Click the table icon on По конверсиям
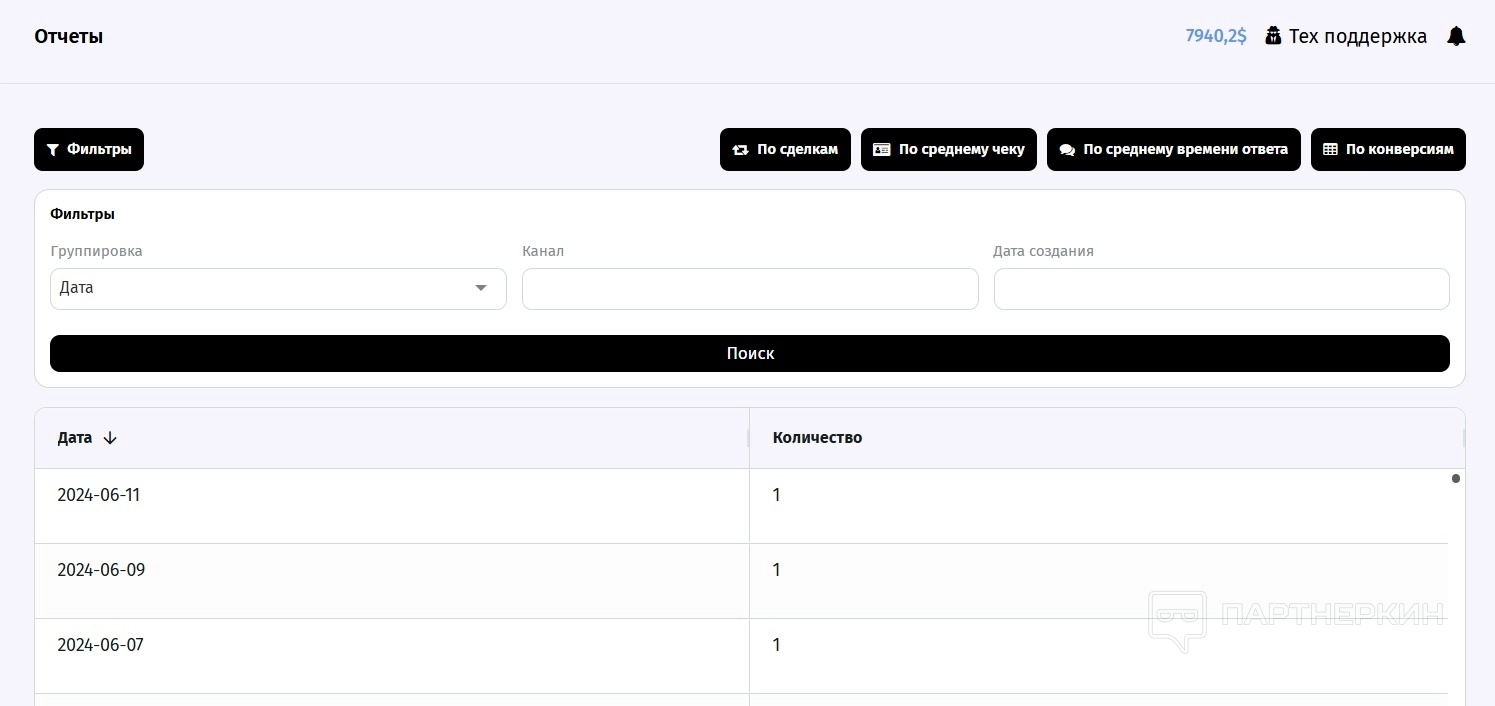Screen dimensions: 1495x706 click(x=1330, y=150)
